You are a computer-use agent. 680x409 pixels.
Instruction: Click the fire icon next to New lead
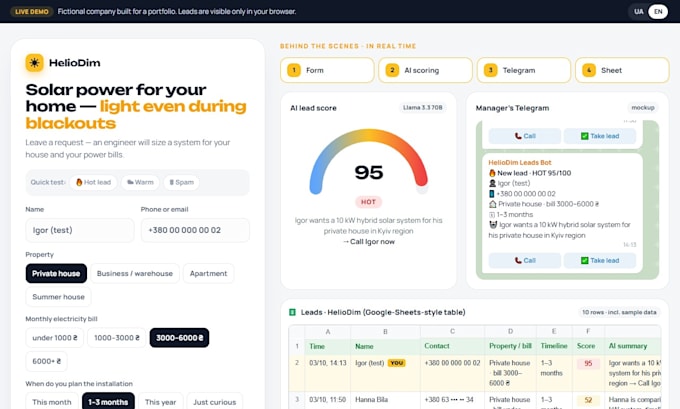click(x=492, y=173)
